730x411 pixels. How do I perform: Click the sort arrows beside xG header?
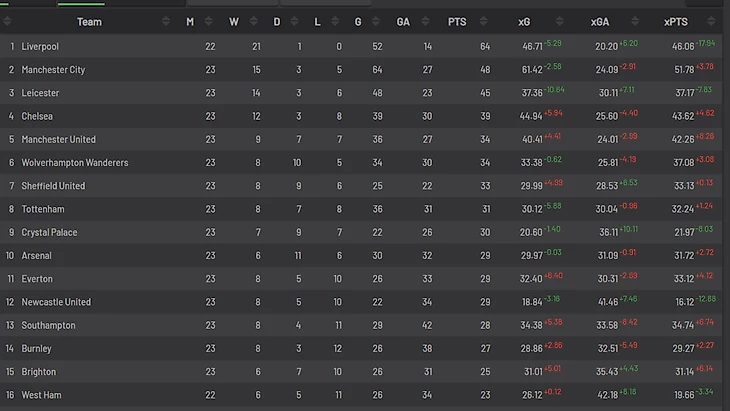[x=560, y=21]
